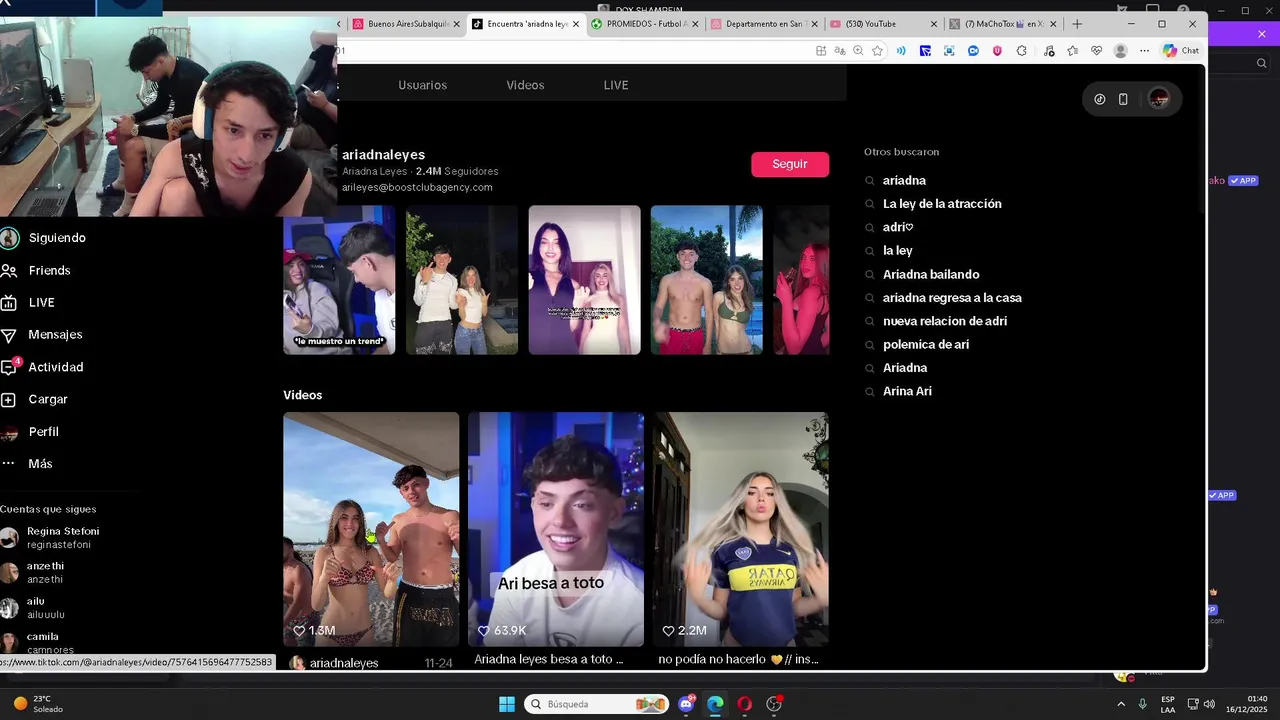
Task: Open the TikTok profile avatar menu
Action: (1159, 99)
